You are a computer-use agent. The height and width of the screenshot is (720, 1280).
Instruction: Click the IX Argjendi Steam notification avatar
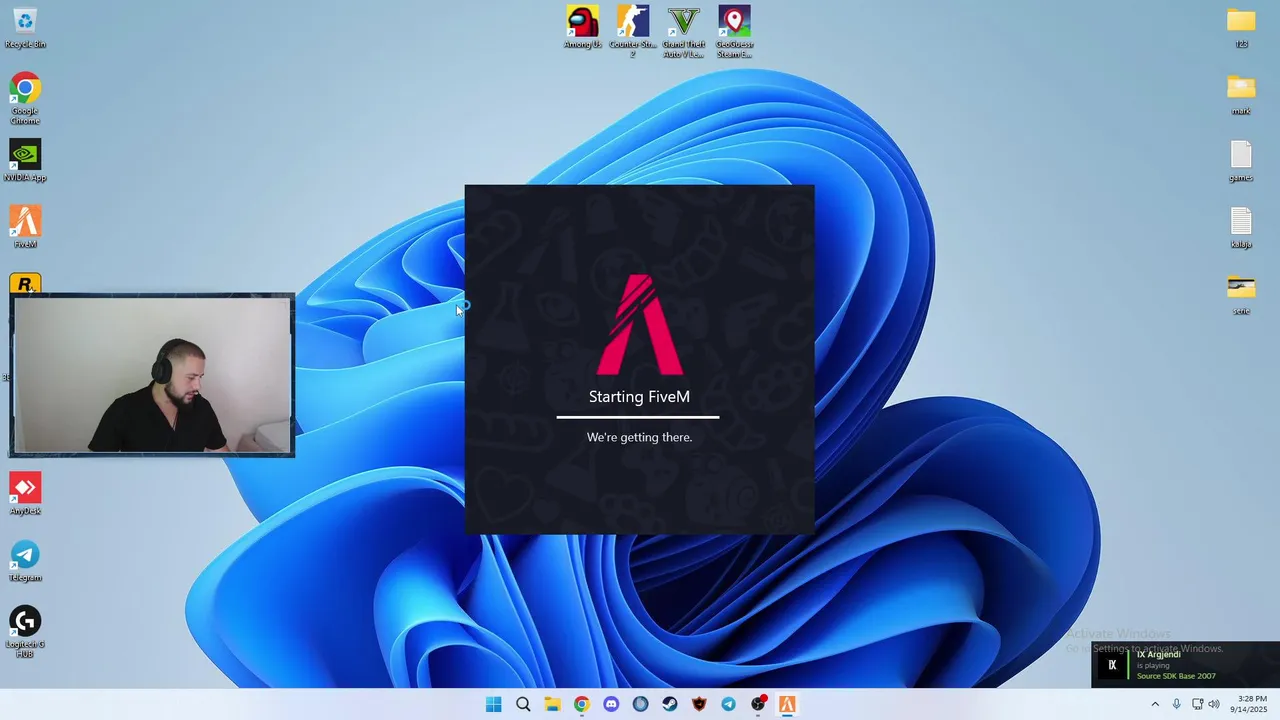1112,665
